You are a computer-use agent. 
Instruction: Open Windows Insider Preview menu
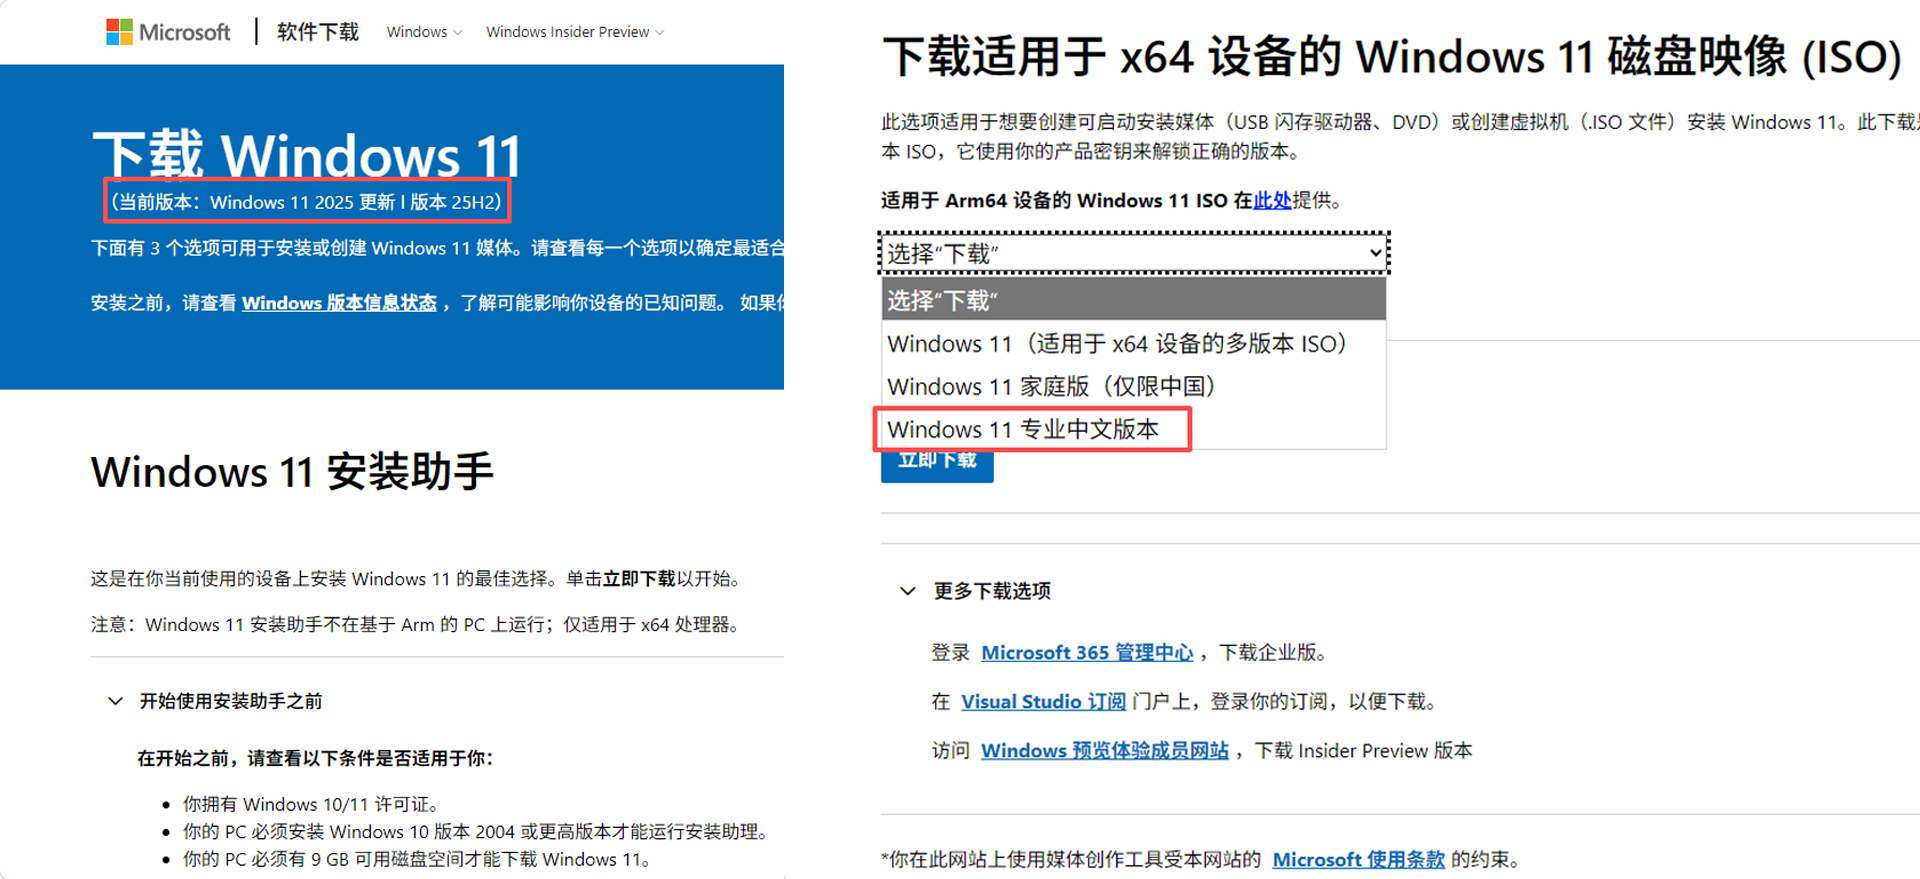[575, 32]
